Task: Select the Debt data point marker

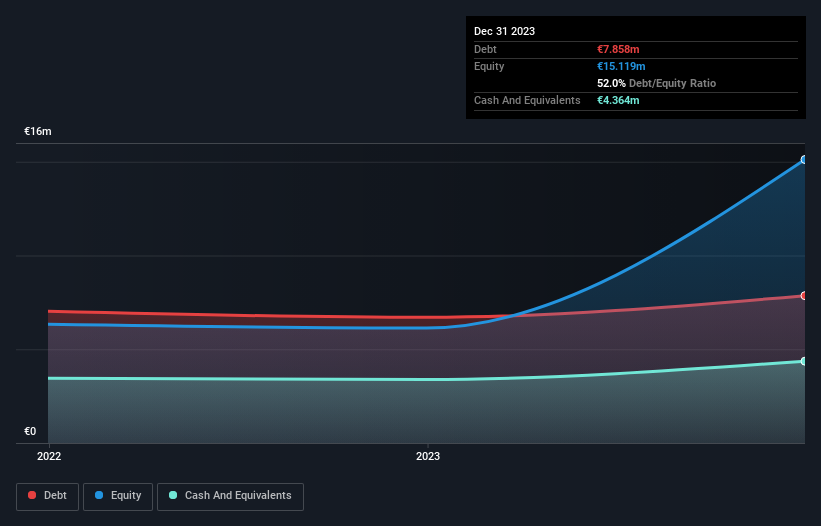Action: pyautogui.click(x=804, y=296)
